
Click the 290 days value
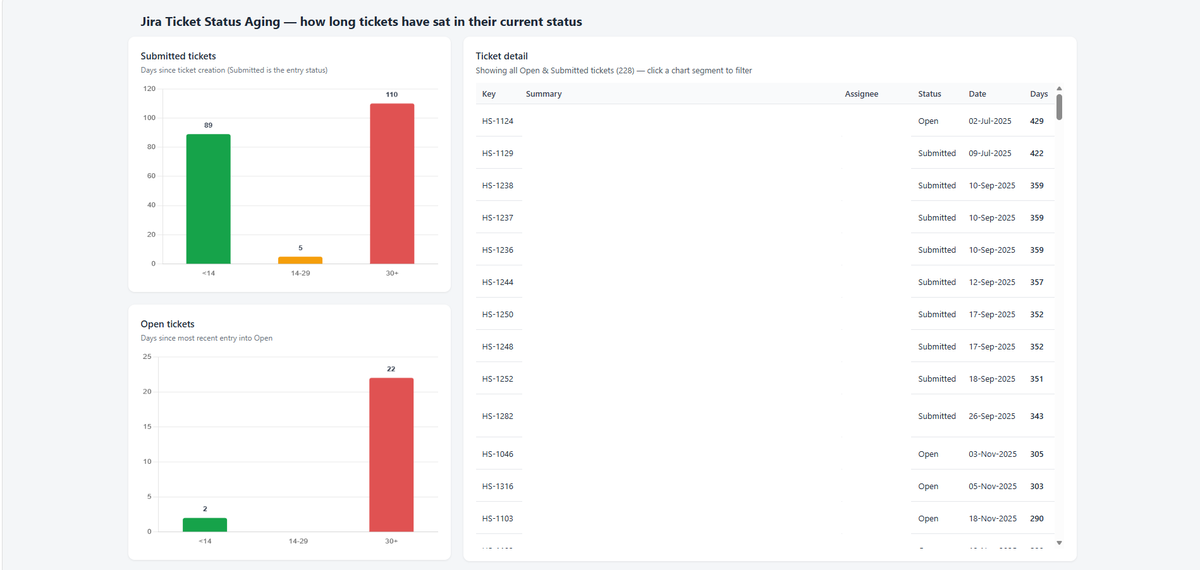pos(1037,519)
